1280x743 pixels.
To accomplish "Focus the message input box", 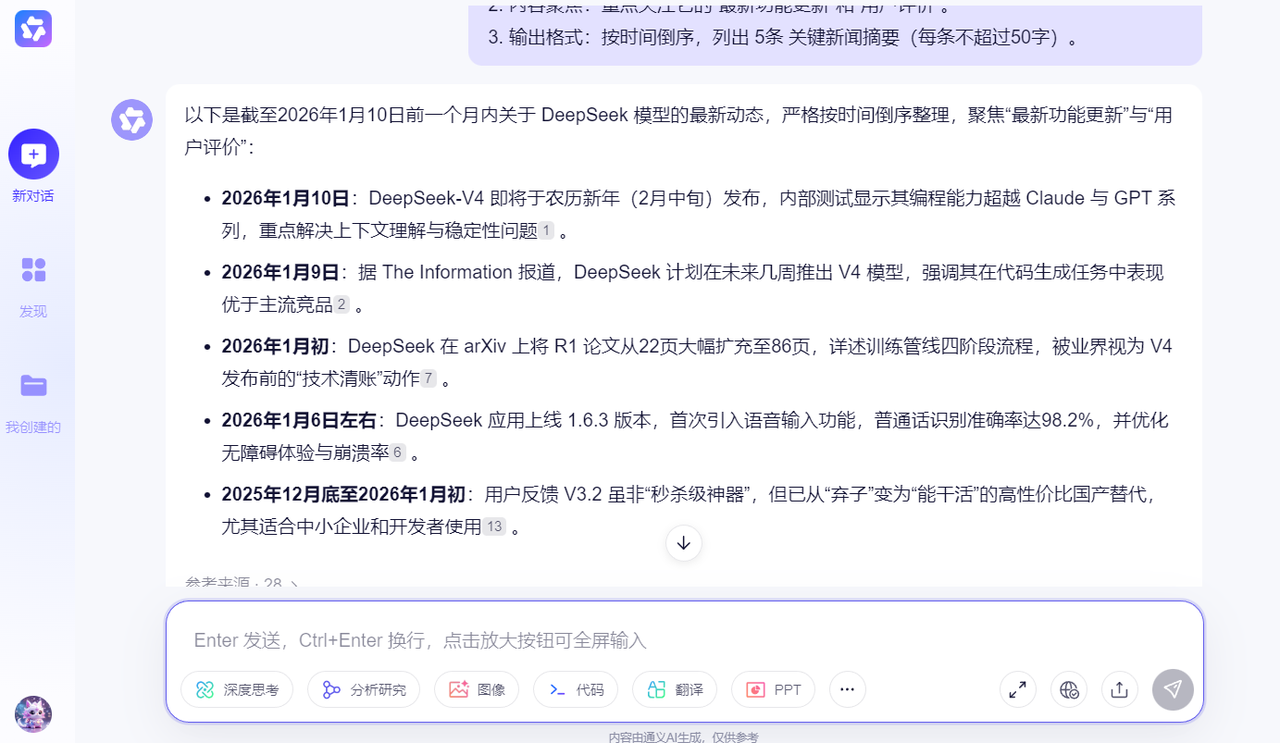I will tap(684, 640).
